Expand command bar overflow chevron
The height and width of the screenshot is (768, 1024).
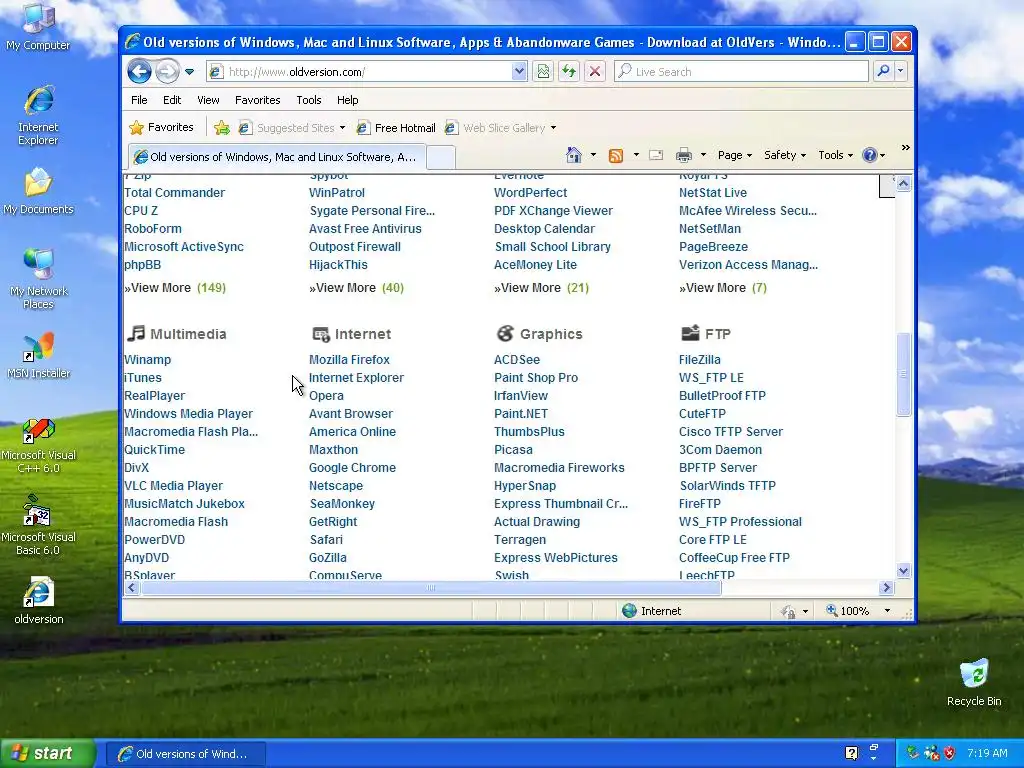point(906,148)
